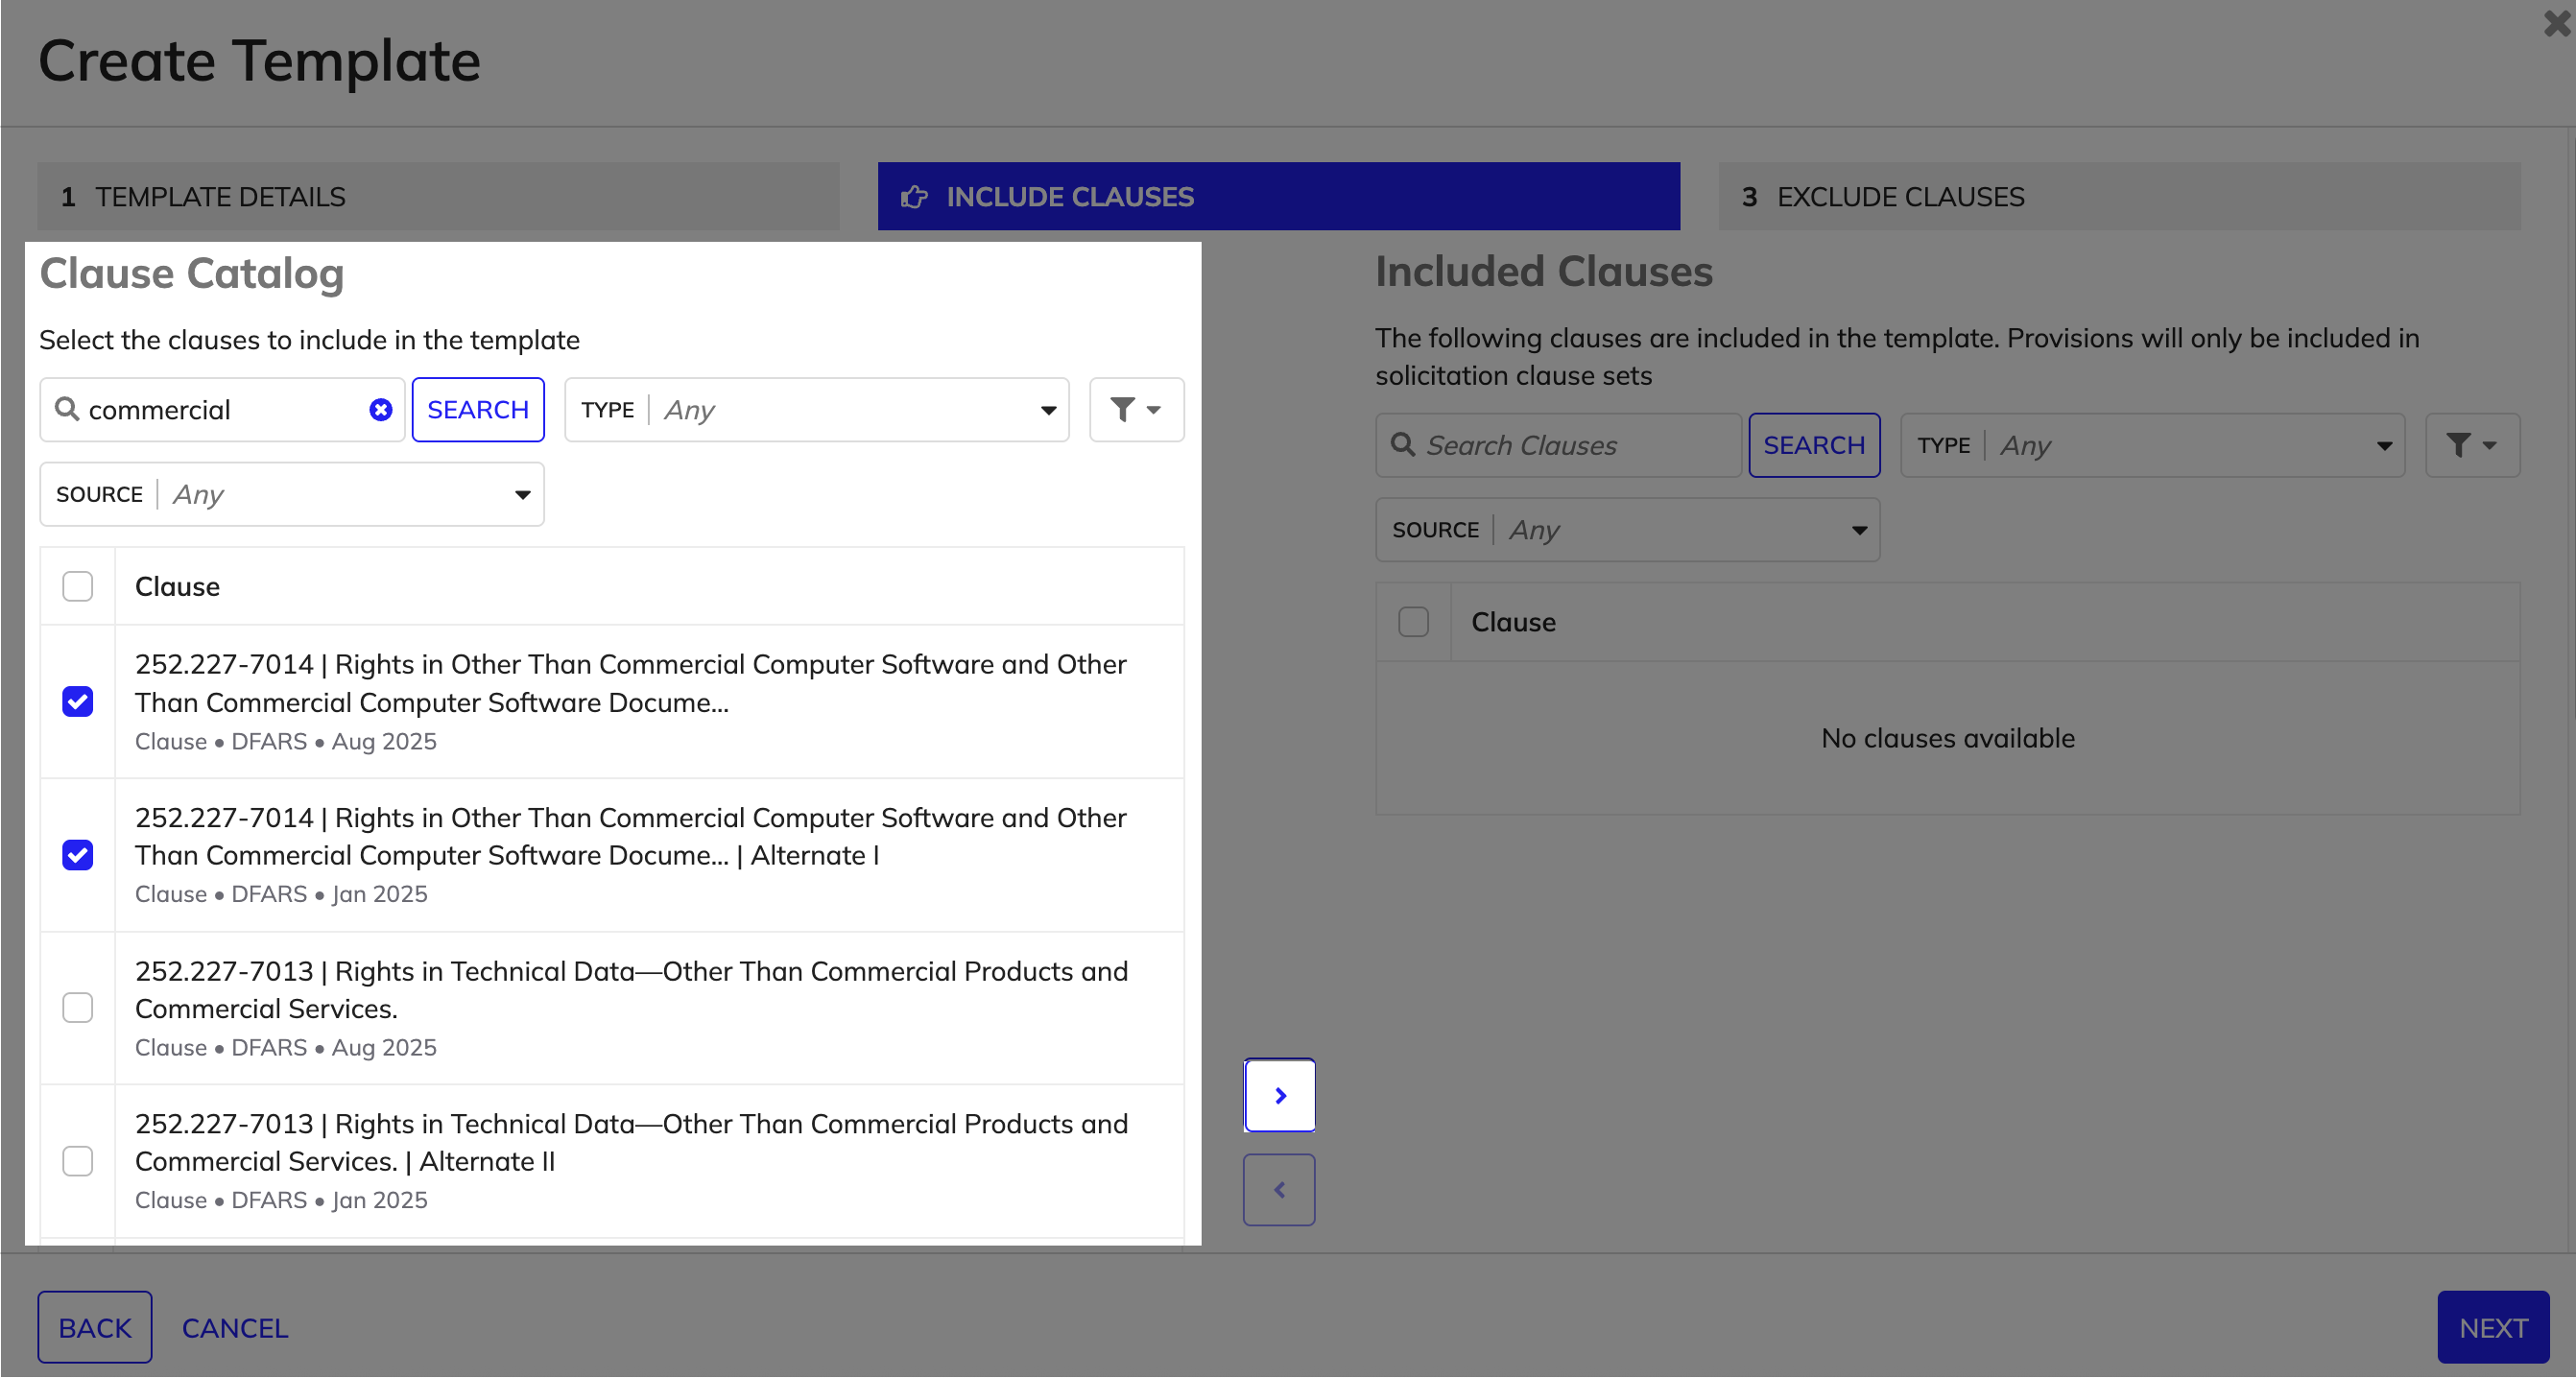Viewport: 2576px width, 1378px height.
Task: Close the Create Template dialog
Action: coord(2556,24)
